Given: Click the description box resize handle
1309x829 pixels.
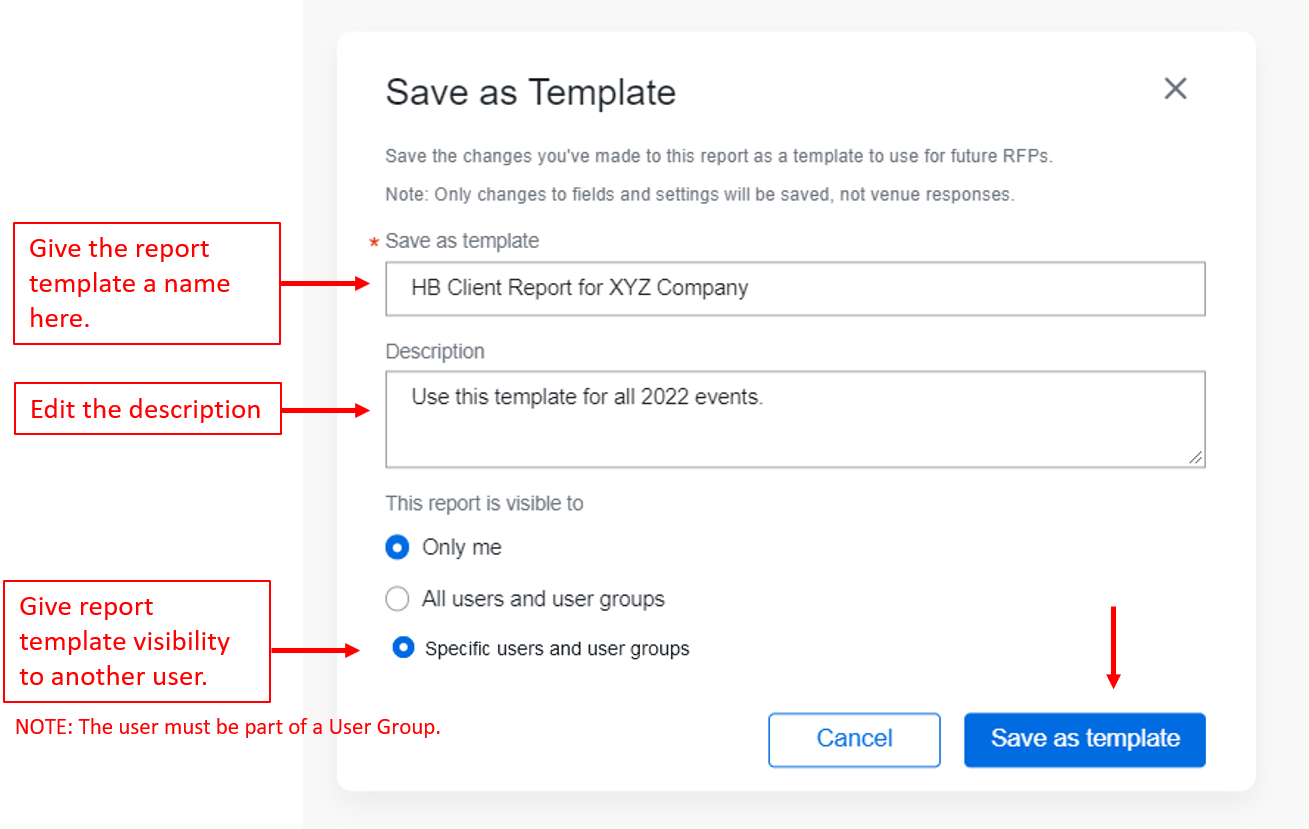Looking at the screenshot, I should pyautogui.click(x=1196, y=459).
